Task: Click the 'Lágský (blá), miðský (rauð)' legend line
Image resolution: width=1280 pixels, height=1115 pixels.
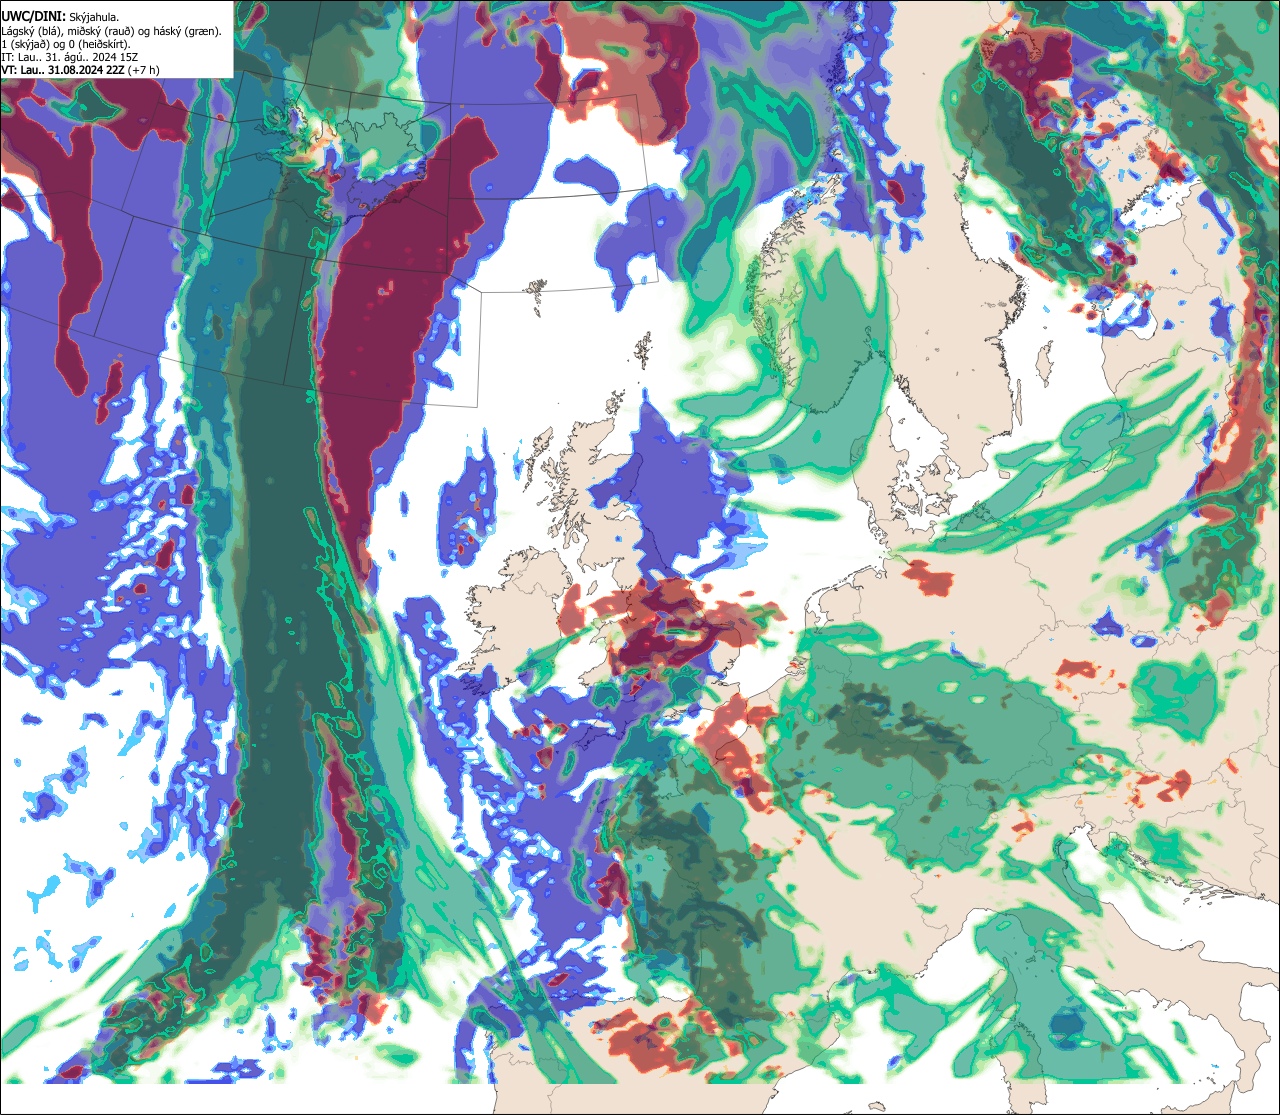Action: point(112,31)
